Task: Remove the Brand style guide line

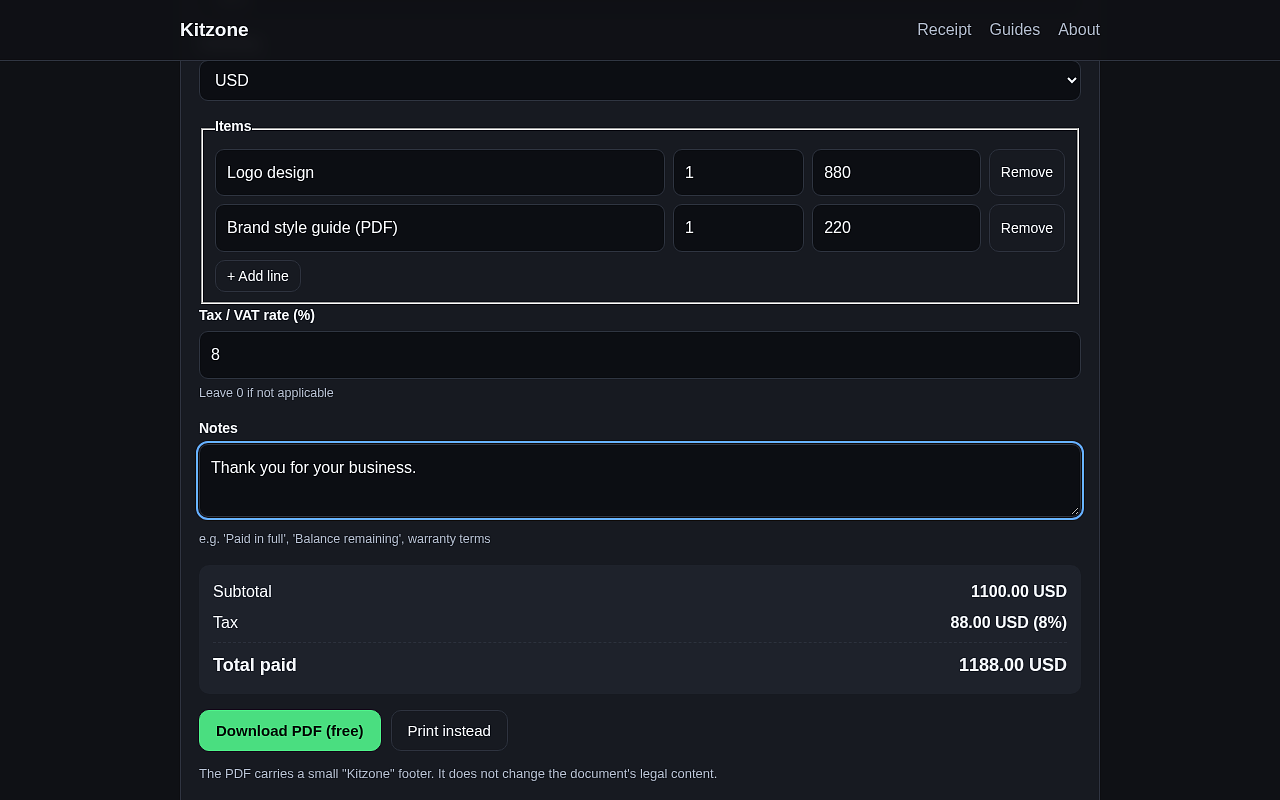Action: 1027,228
